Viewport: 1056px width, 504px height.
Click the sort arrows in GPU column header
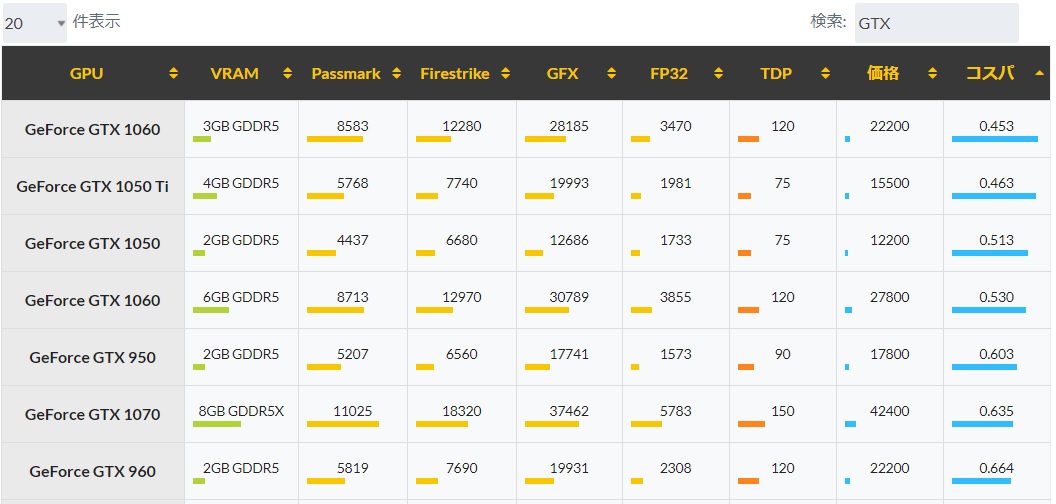point(174,74)
